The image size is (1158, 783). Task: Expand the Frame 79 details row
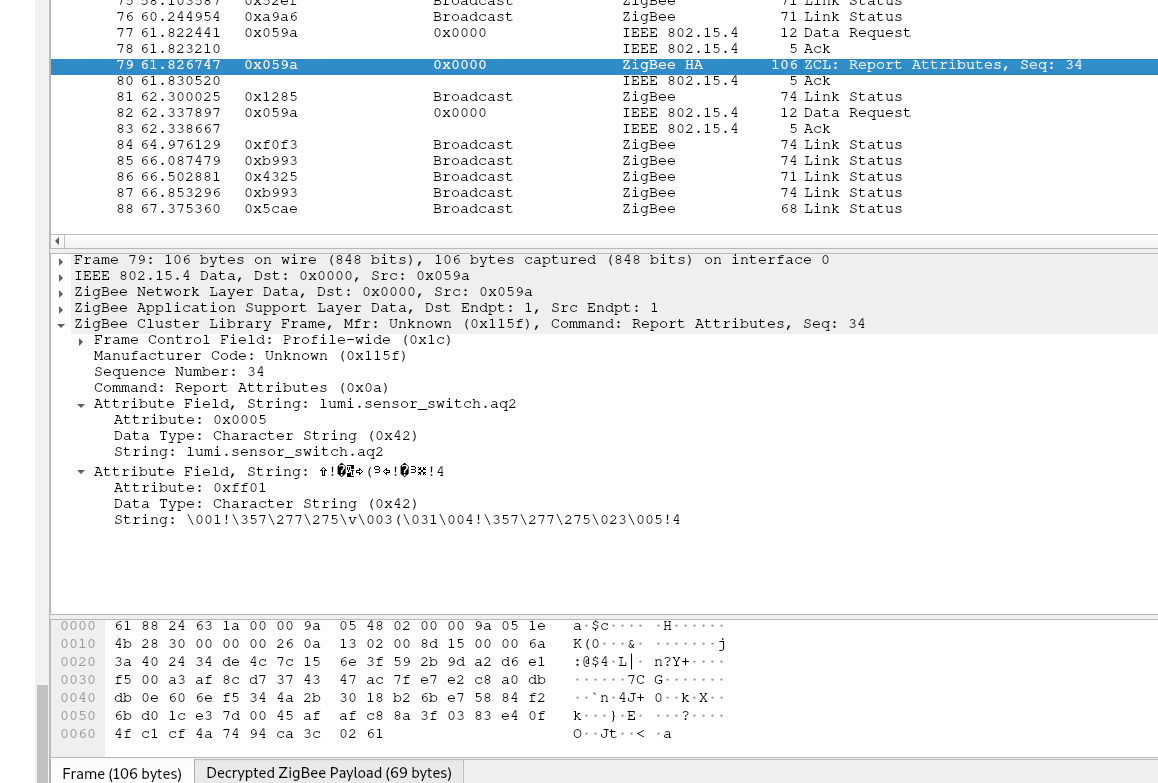coord(61,261)
